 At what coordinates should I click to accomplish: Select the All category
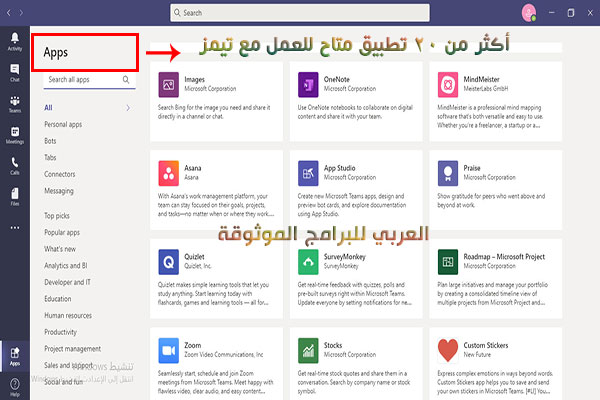tap(48, 108)
